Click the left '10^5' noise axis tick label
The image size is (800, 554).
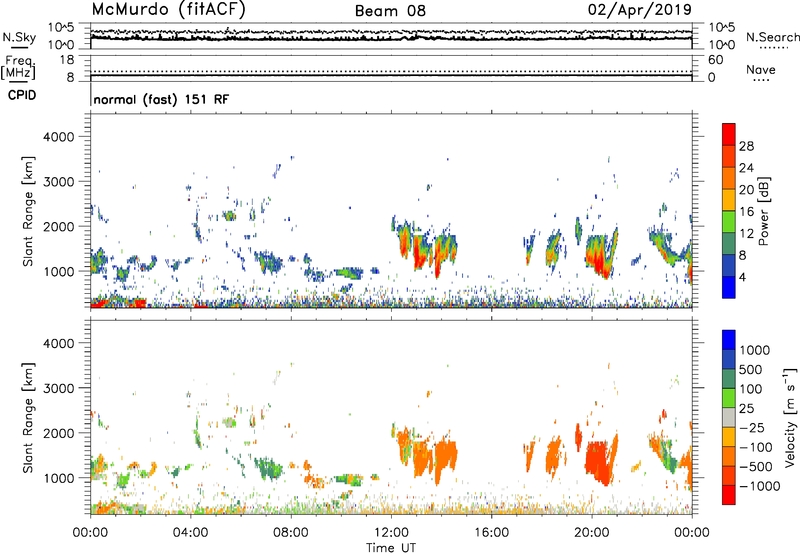(61, 27)
